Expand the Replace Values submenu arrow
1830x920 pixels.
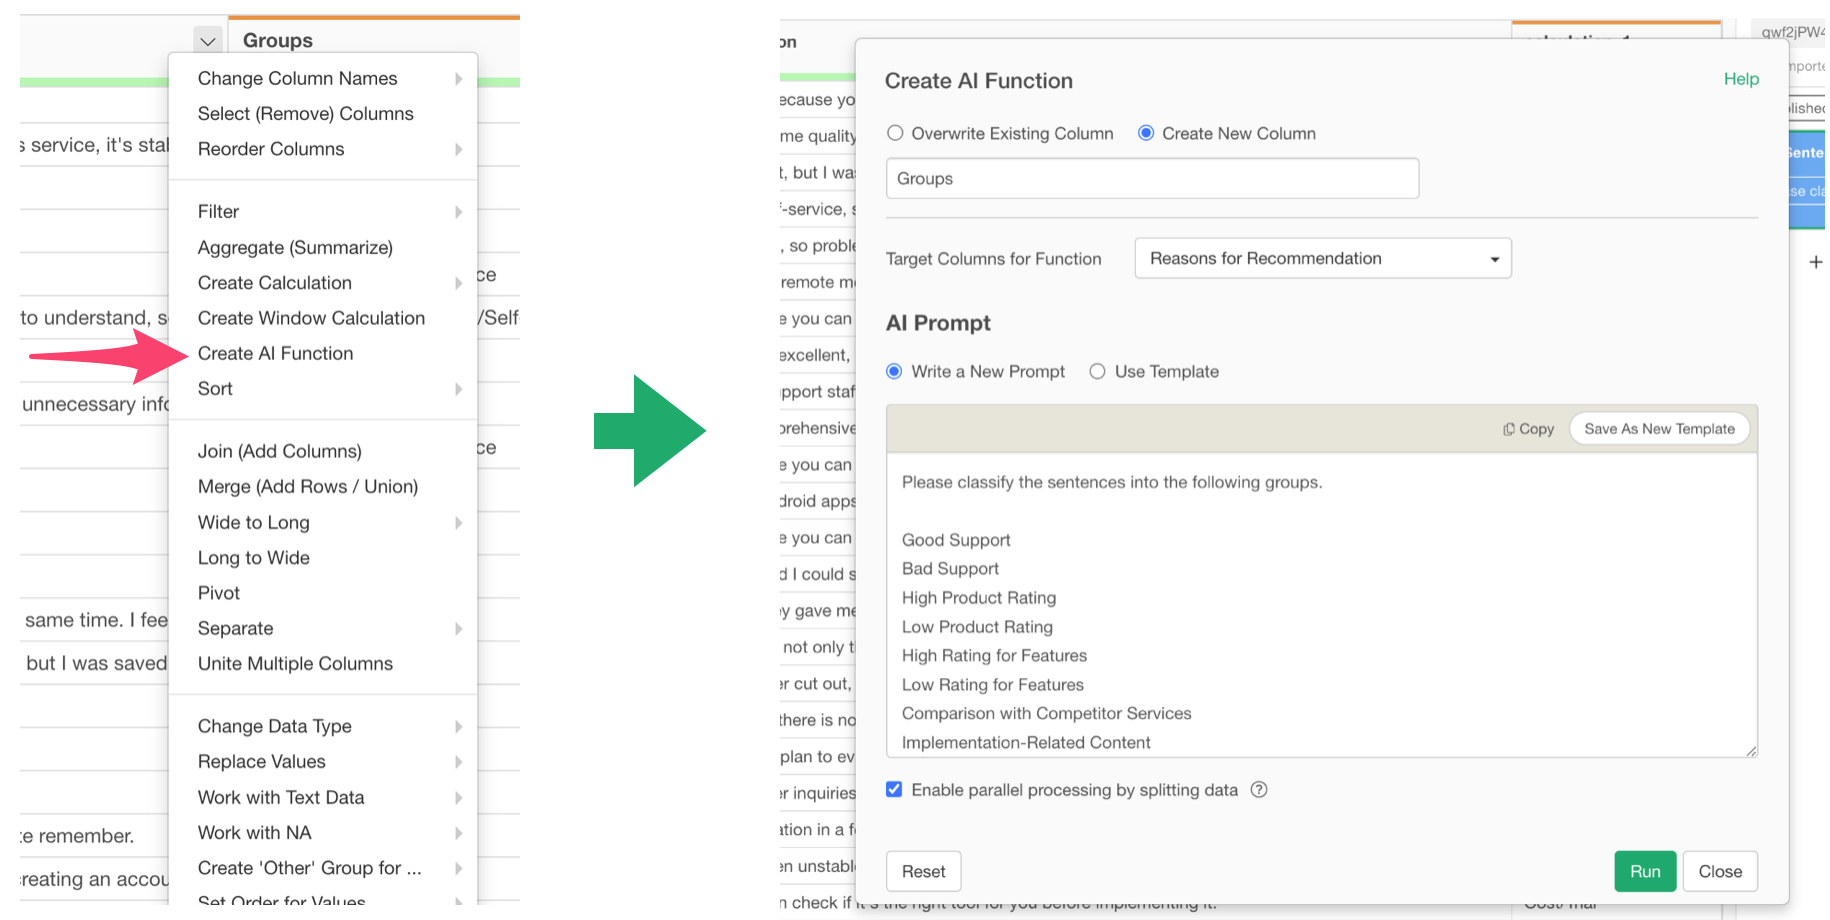459,762
